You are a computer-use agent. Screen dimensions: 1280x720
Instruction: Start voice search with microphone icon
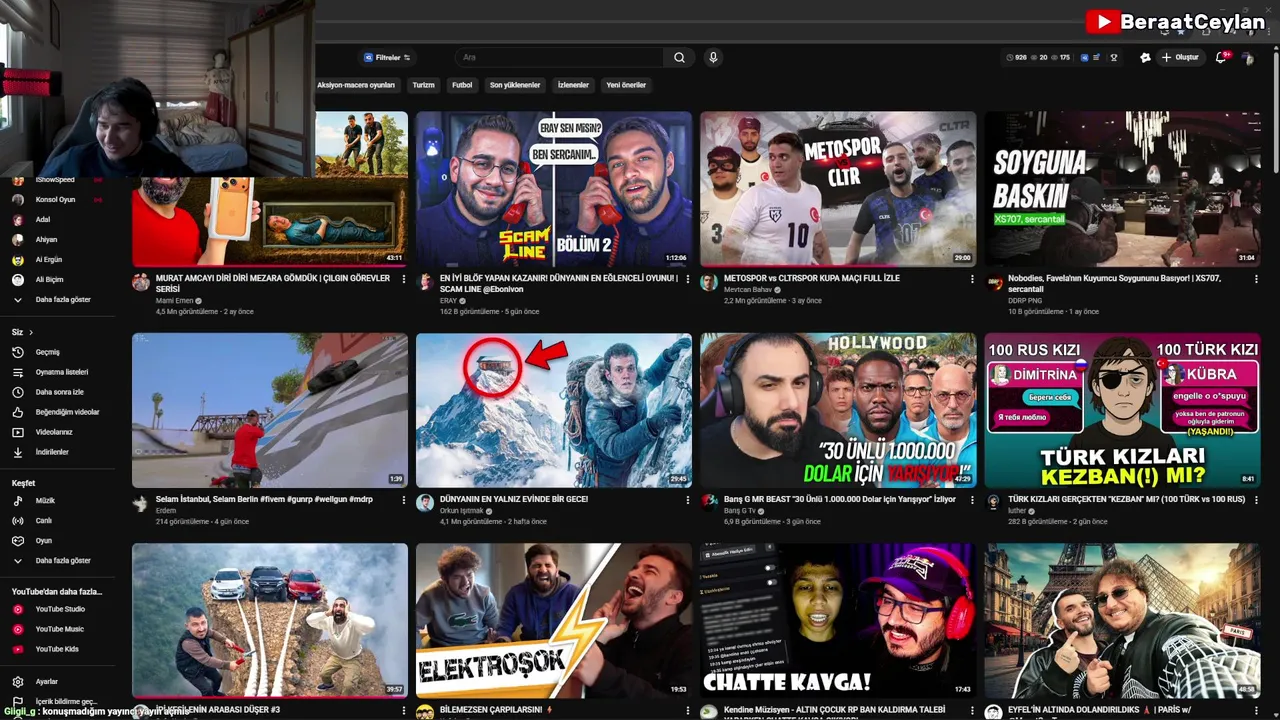coord(713,58)
